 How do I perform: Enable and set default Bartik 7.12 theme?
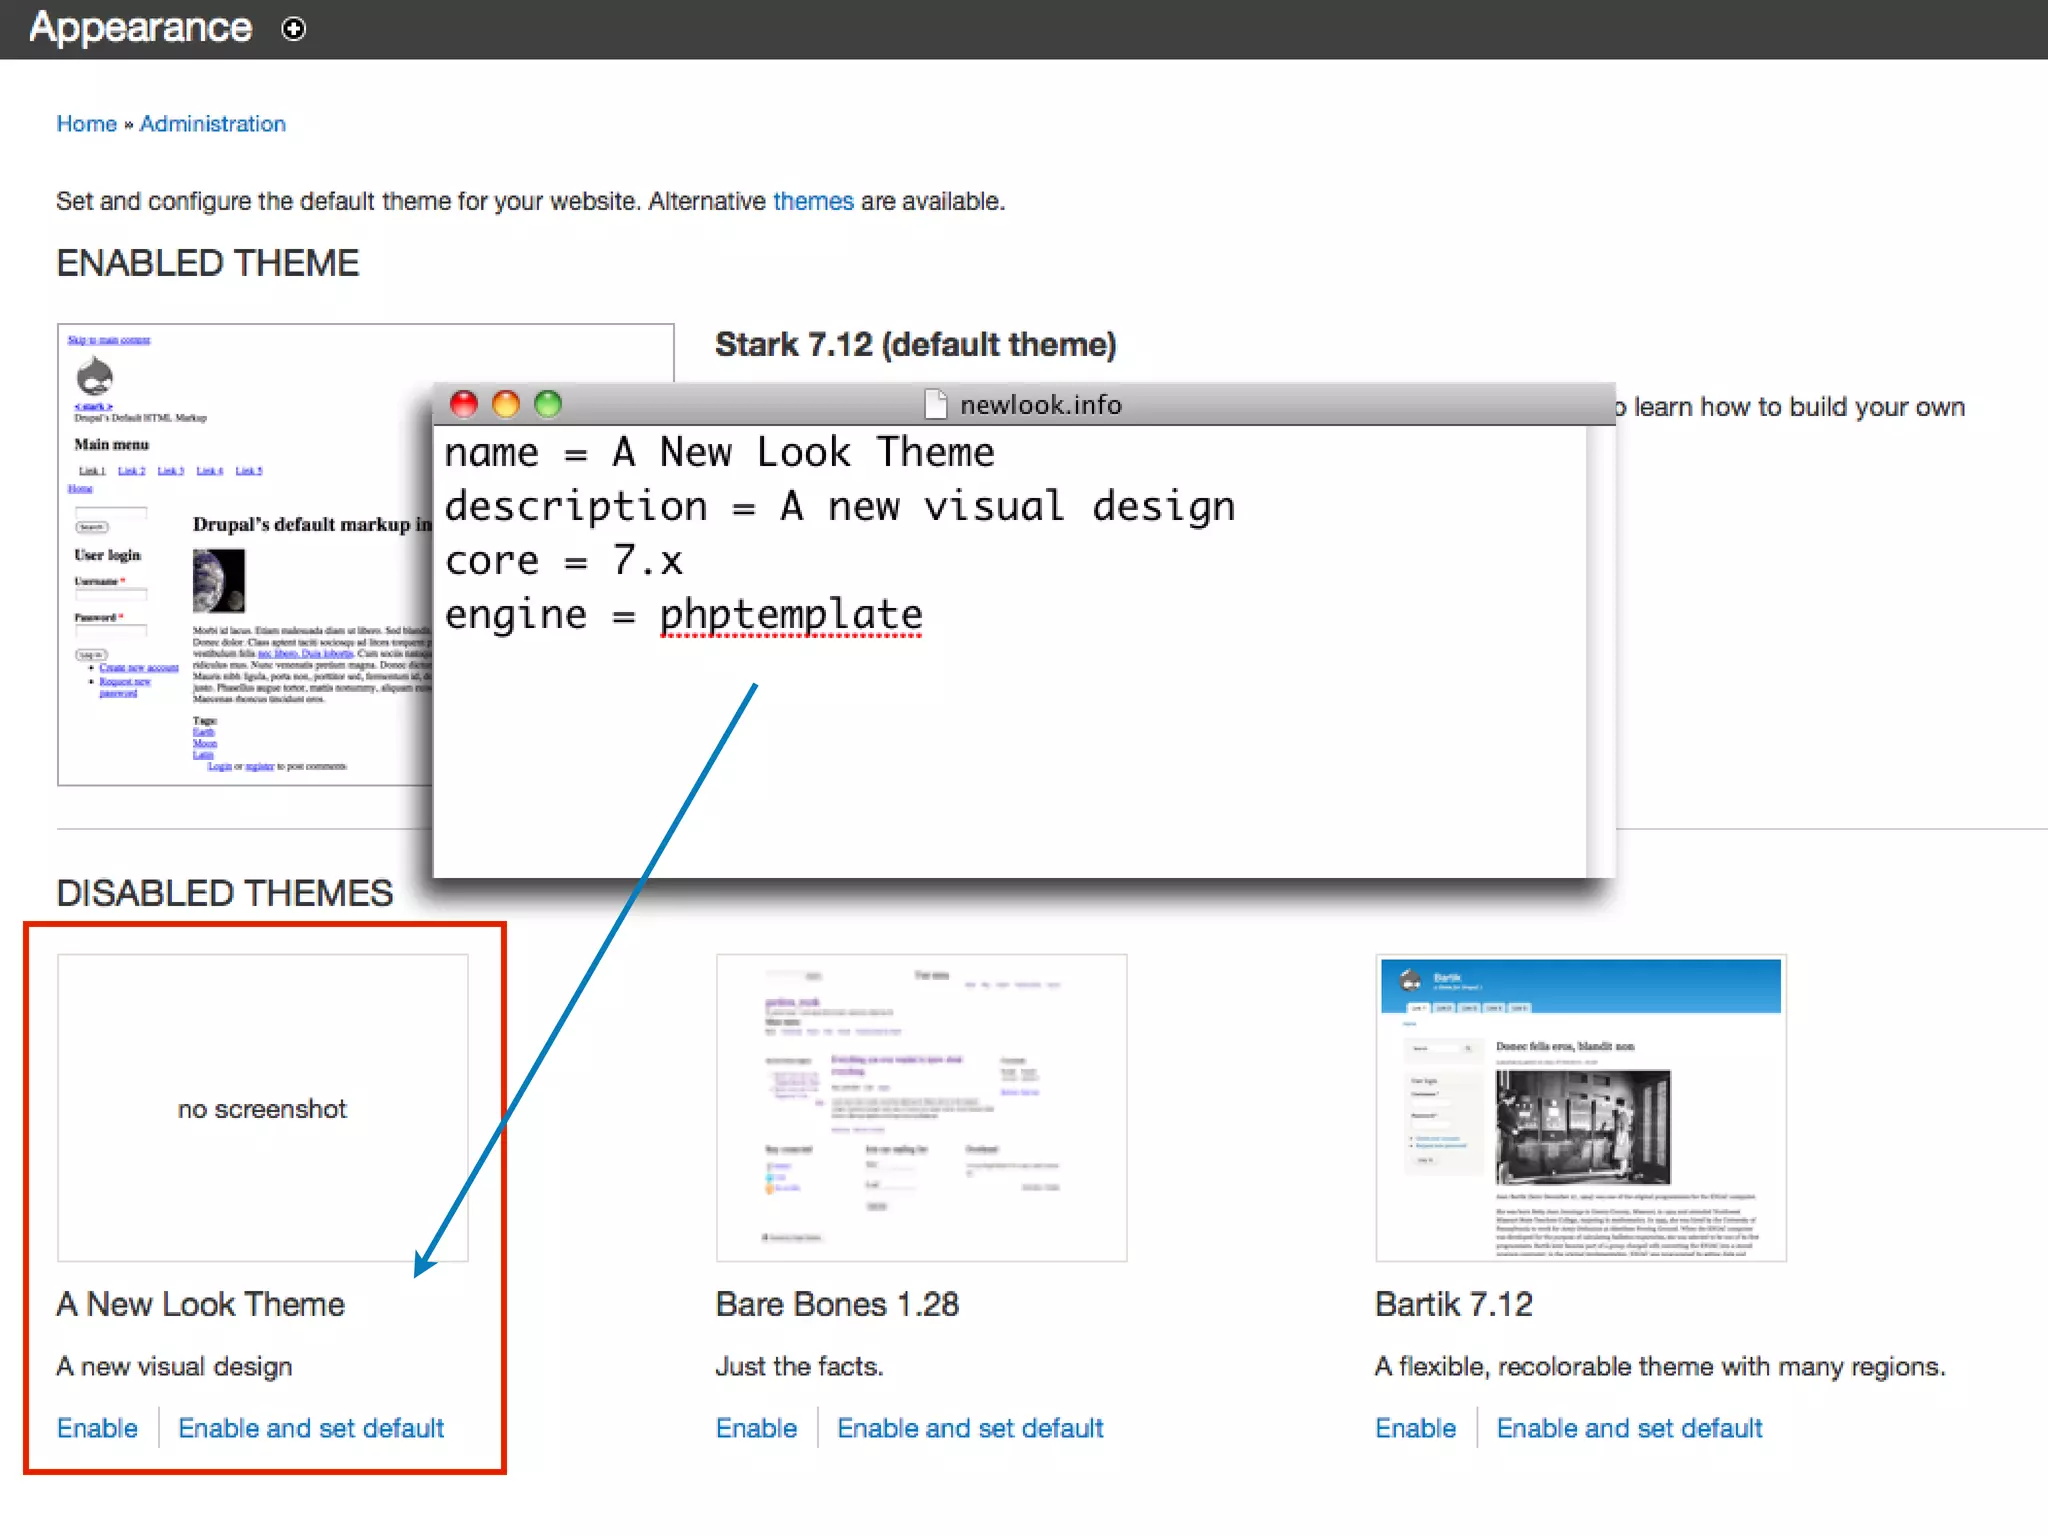pyautogui.click(x=1629, y=1428)
